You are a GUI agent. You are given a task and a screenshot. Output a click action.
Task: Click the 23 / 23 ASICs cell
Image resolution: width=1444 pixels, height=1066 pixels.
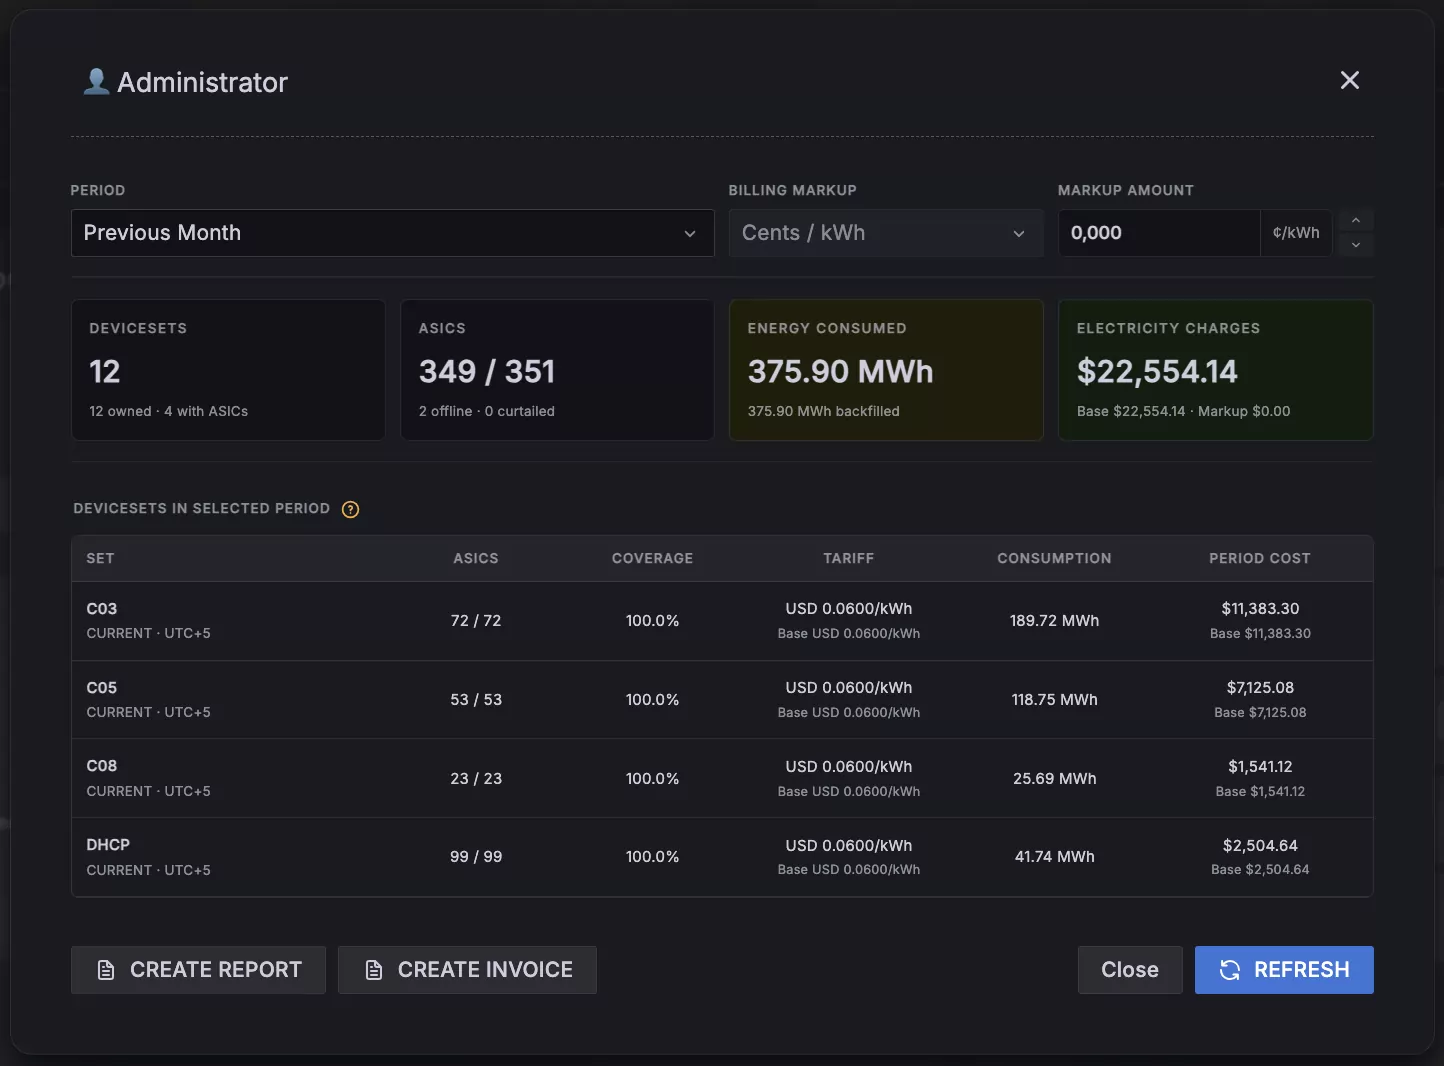[476, 779]
